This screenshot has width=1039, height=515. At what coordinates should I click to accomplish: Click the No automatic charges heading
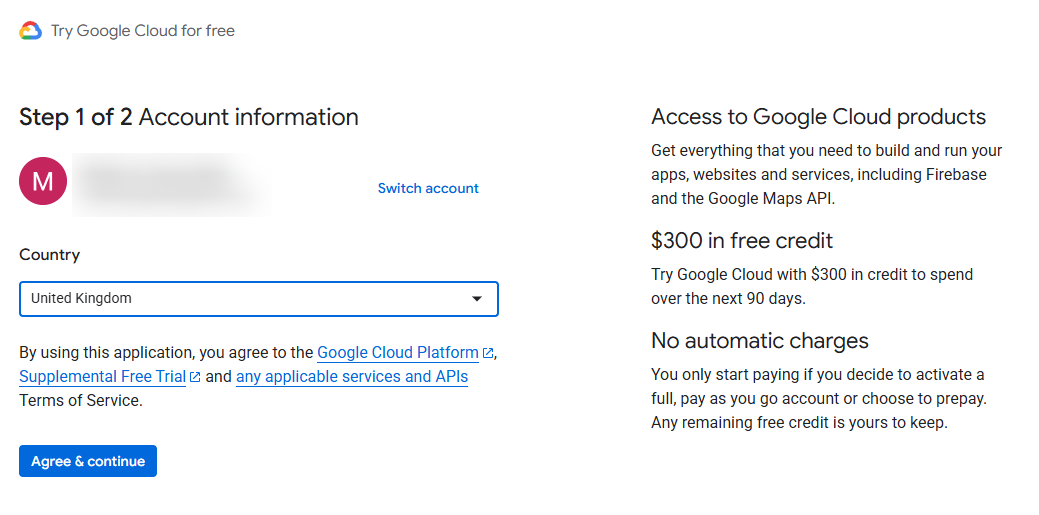(760, 341)
